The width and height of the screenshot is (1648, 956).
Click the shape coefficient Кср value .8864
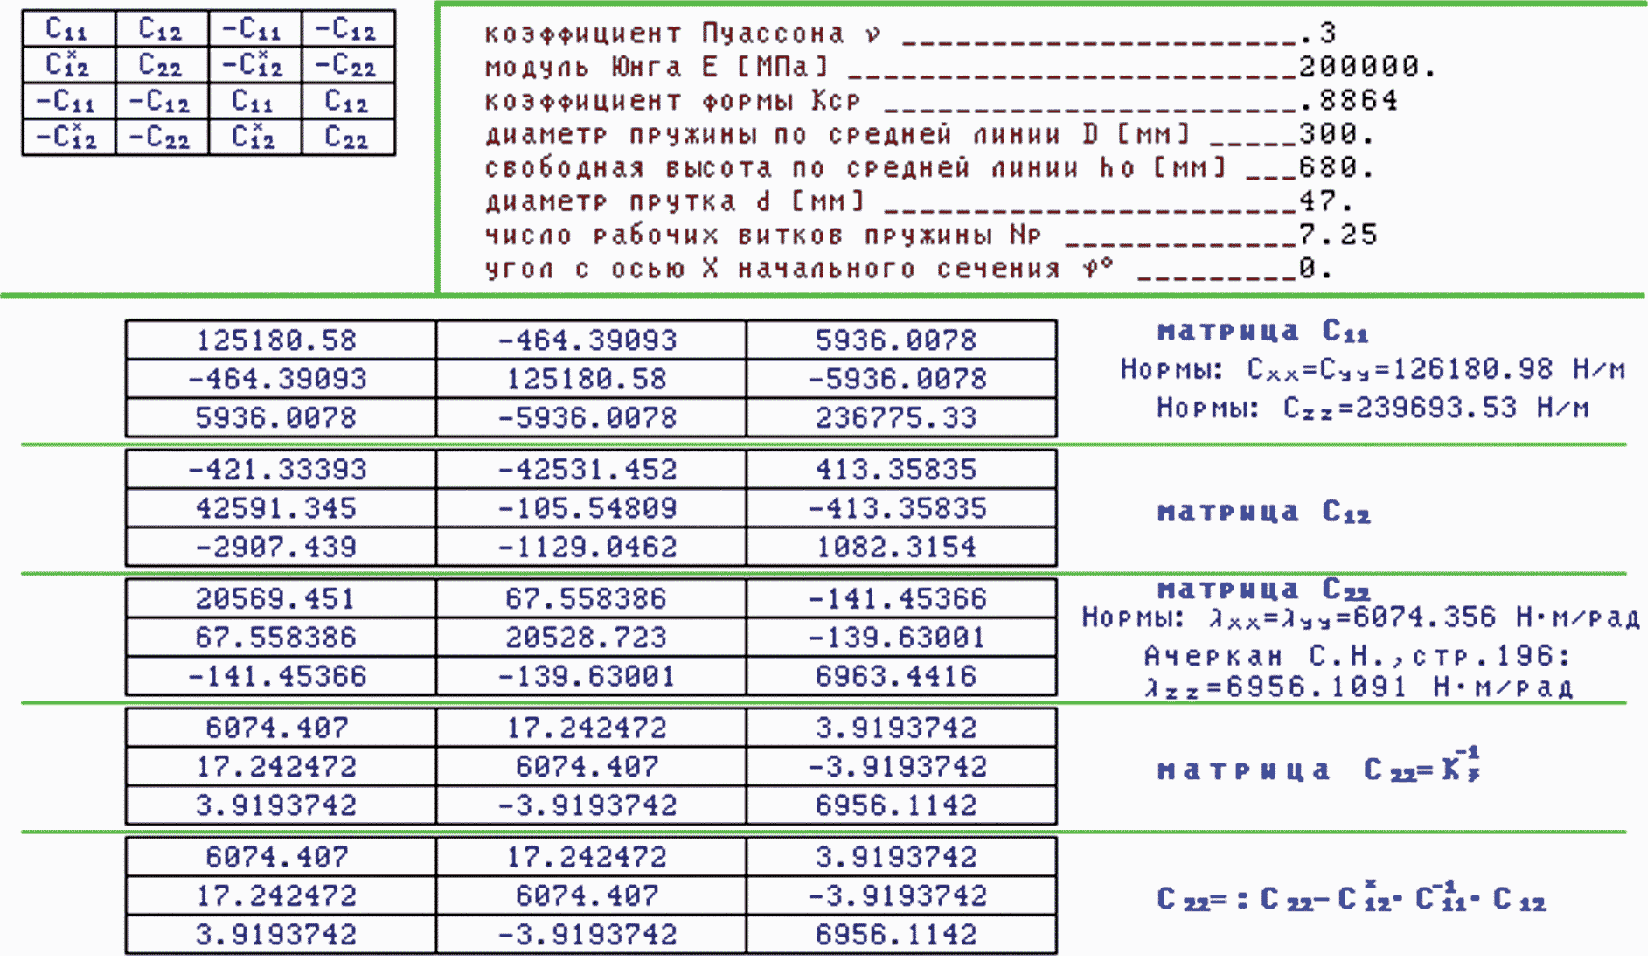pos(1350,100)
